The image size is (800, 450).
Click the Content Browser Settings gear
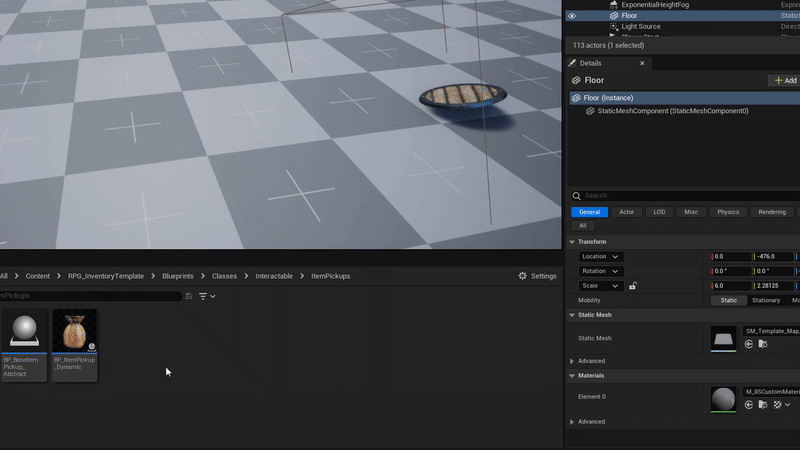(x=537, y=276)
